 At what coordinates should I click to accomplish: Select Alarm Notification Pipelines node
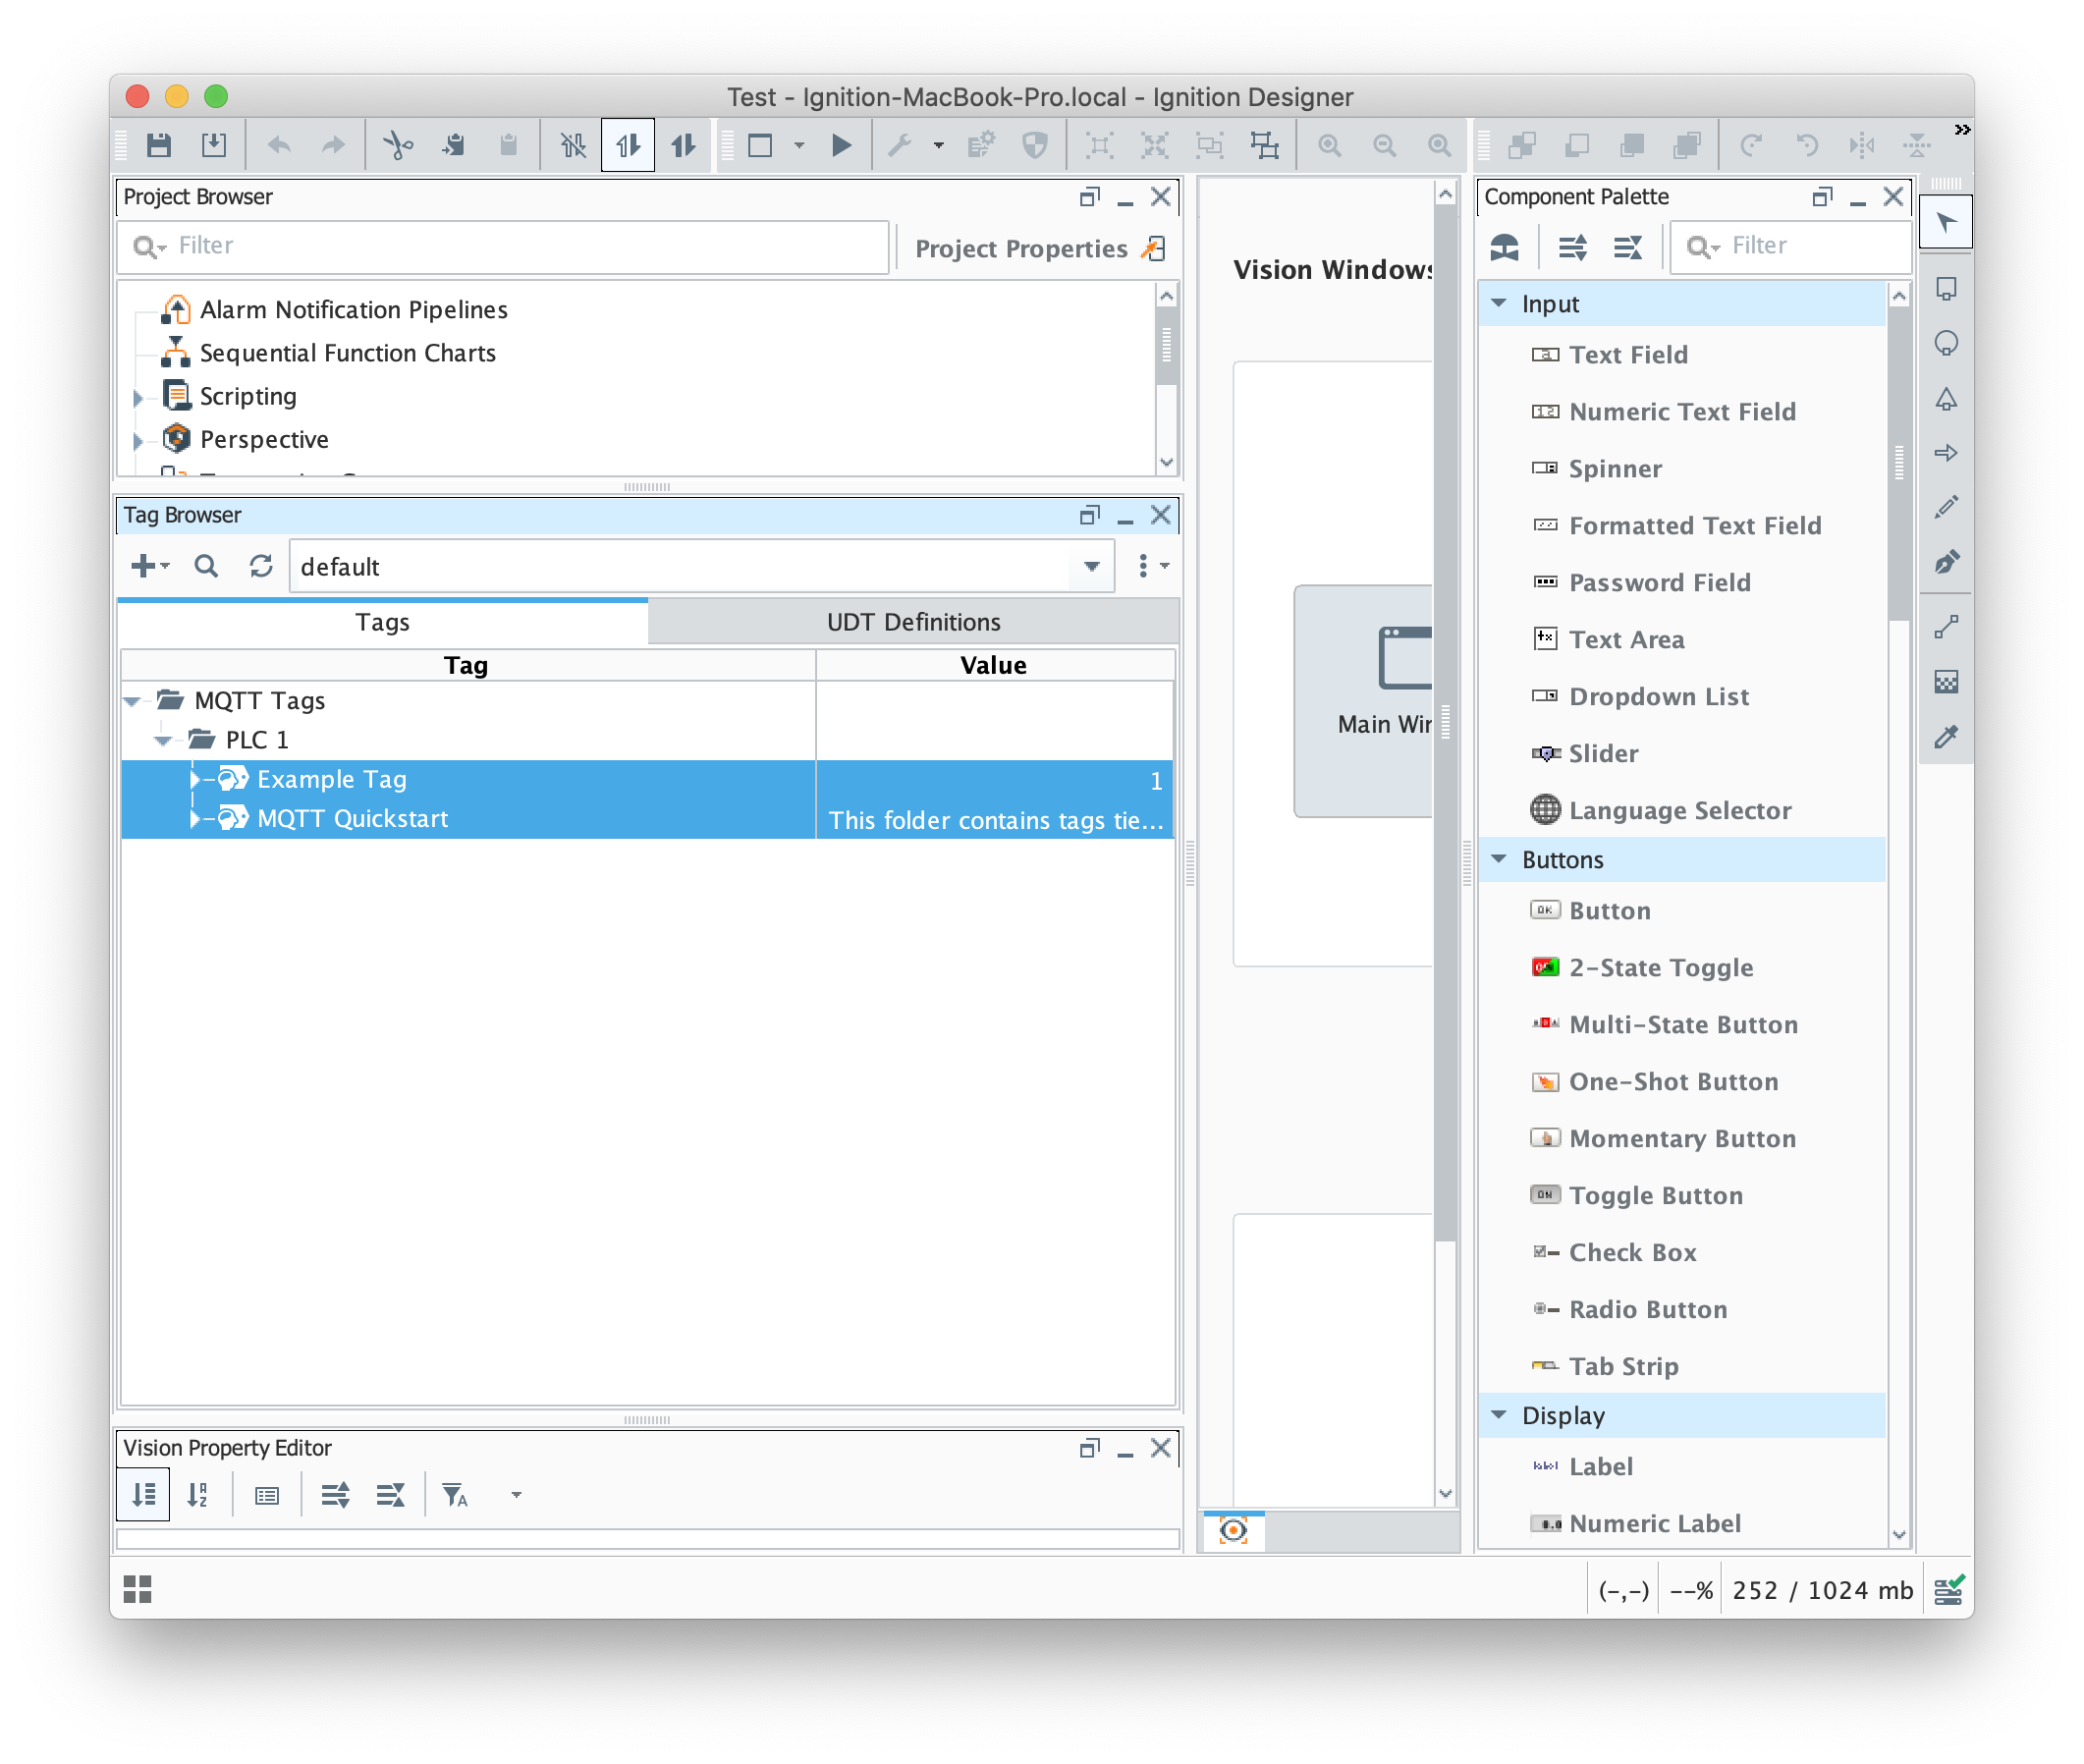tap(353, 310)
